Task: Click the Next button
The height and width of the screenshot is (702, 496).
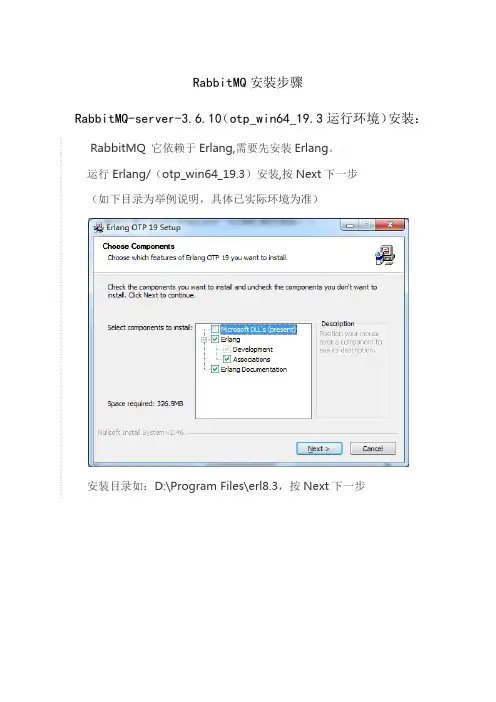Action: 319,448
